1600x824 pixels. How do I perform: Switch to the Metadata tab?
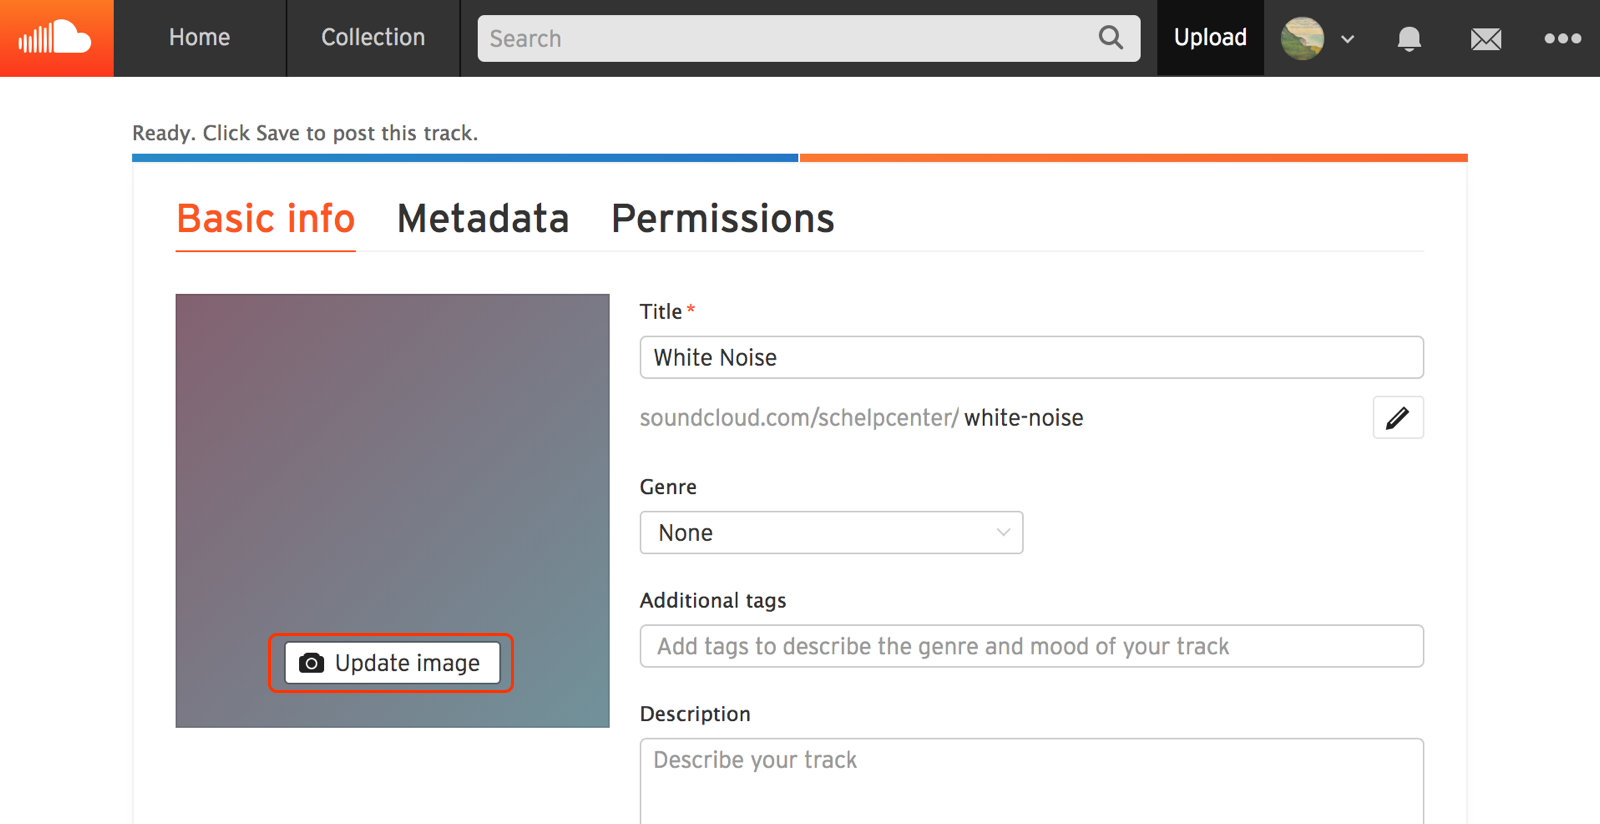coord(483,218)
